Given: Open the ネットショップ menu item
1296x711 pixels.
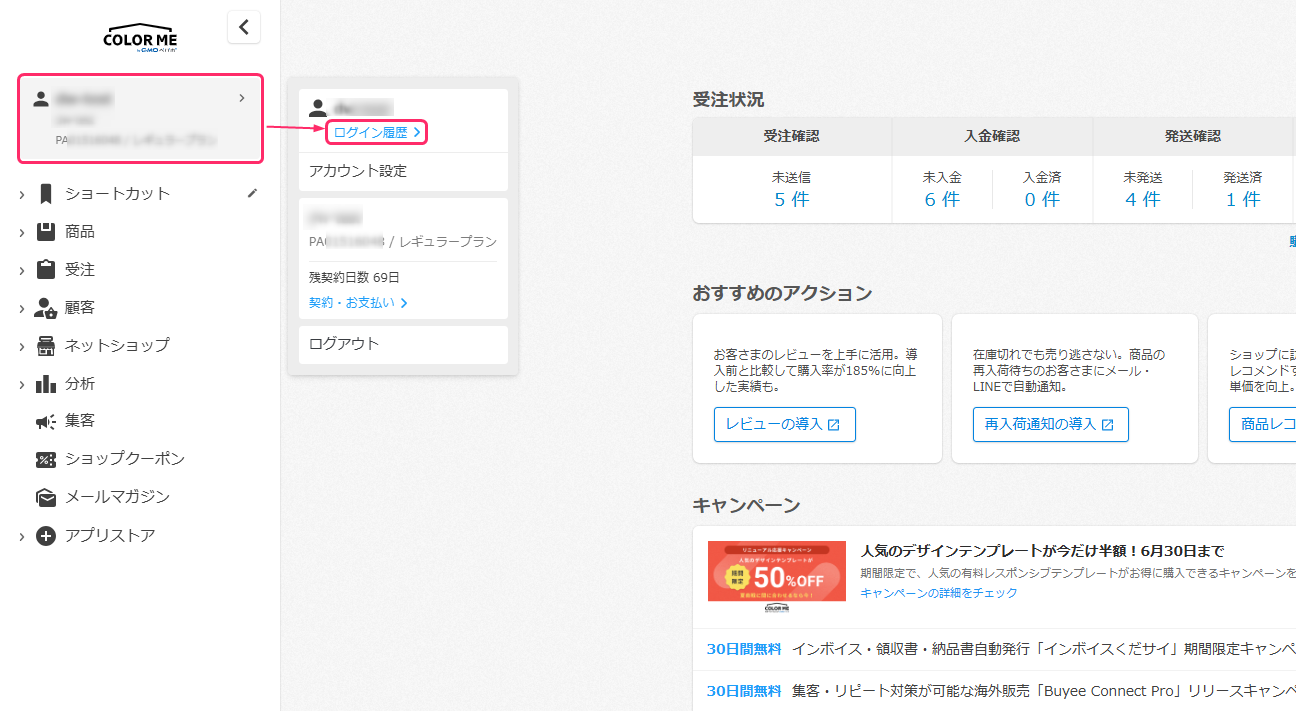Looking at the screenshot, I should [x=117, y=345].
